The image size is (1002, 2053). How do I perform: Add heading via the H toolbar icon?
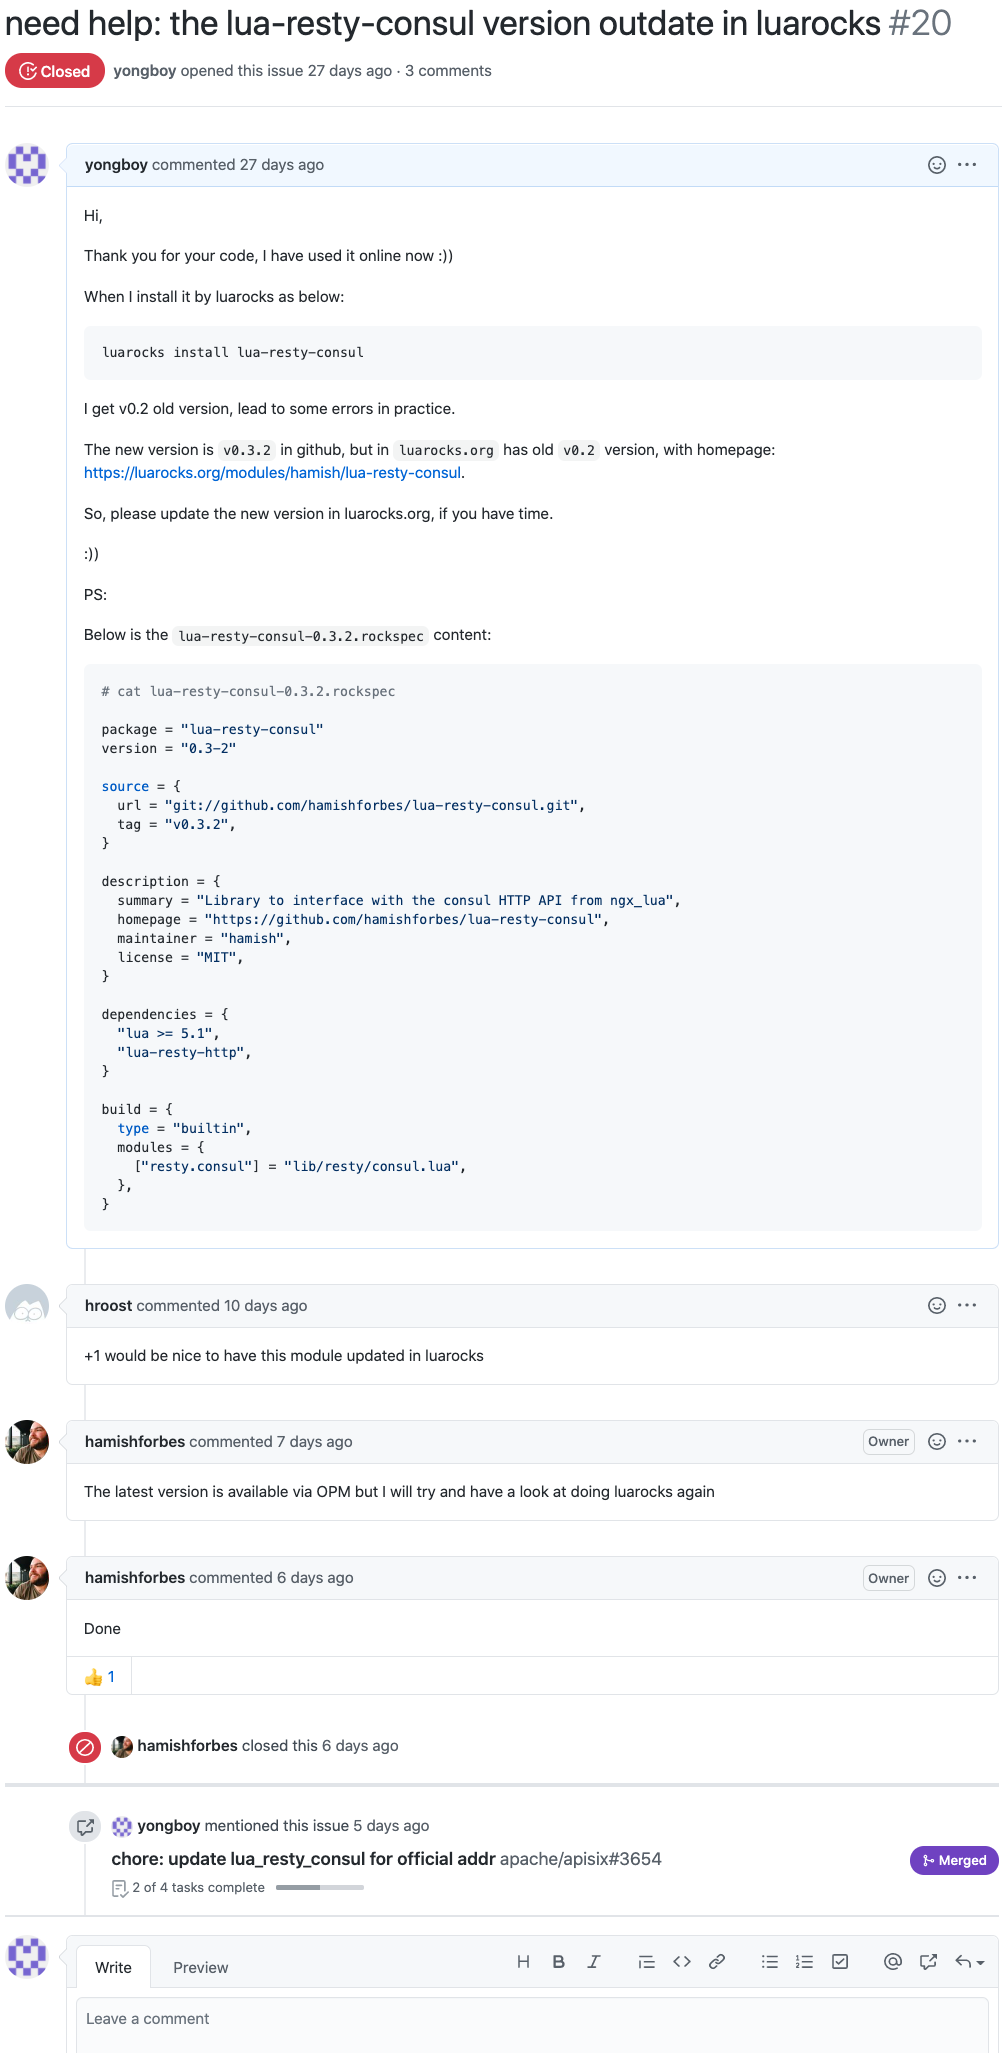[x=523, y=1962]
